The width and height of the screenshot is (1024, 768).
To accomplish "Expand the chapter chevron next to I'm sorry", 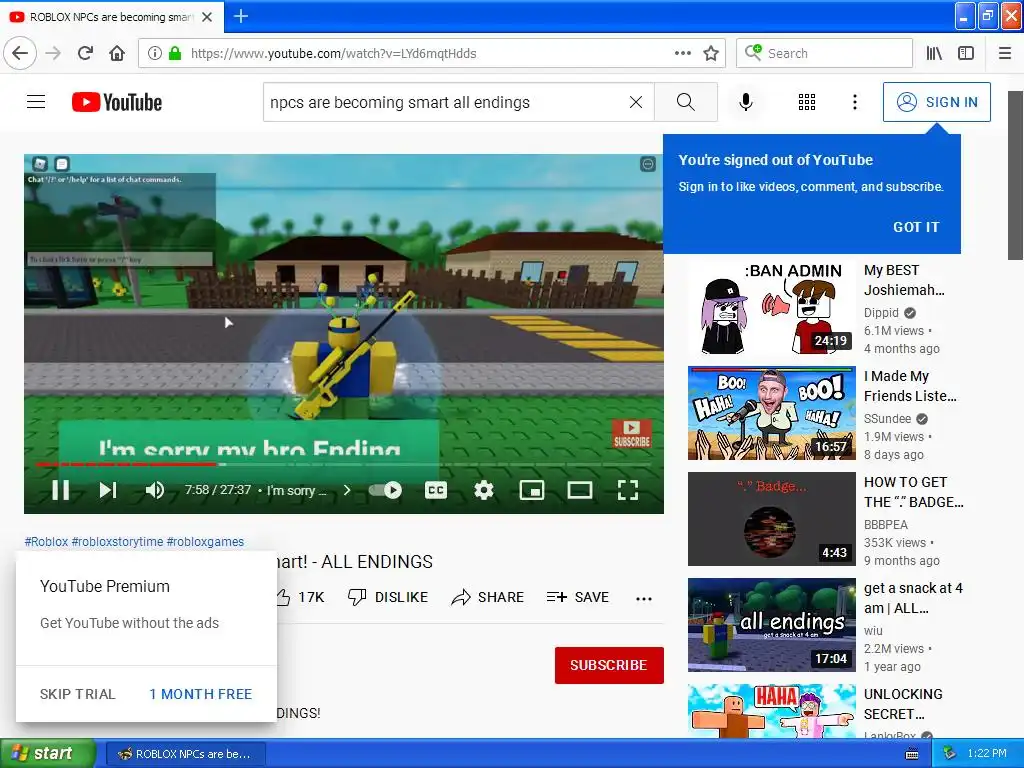I will tap(347, 490).
